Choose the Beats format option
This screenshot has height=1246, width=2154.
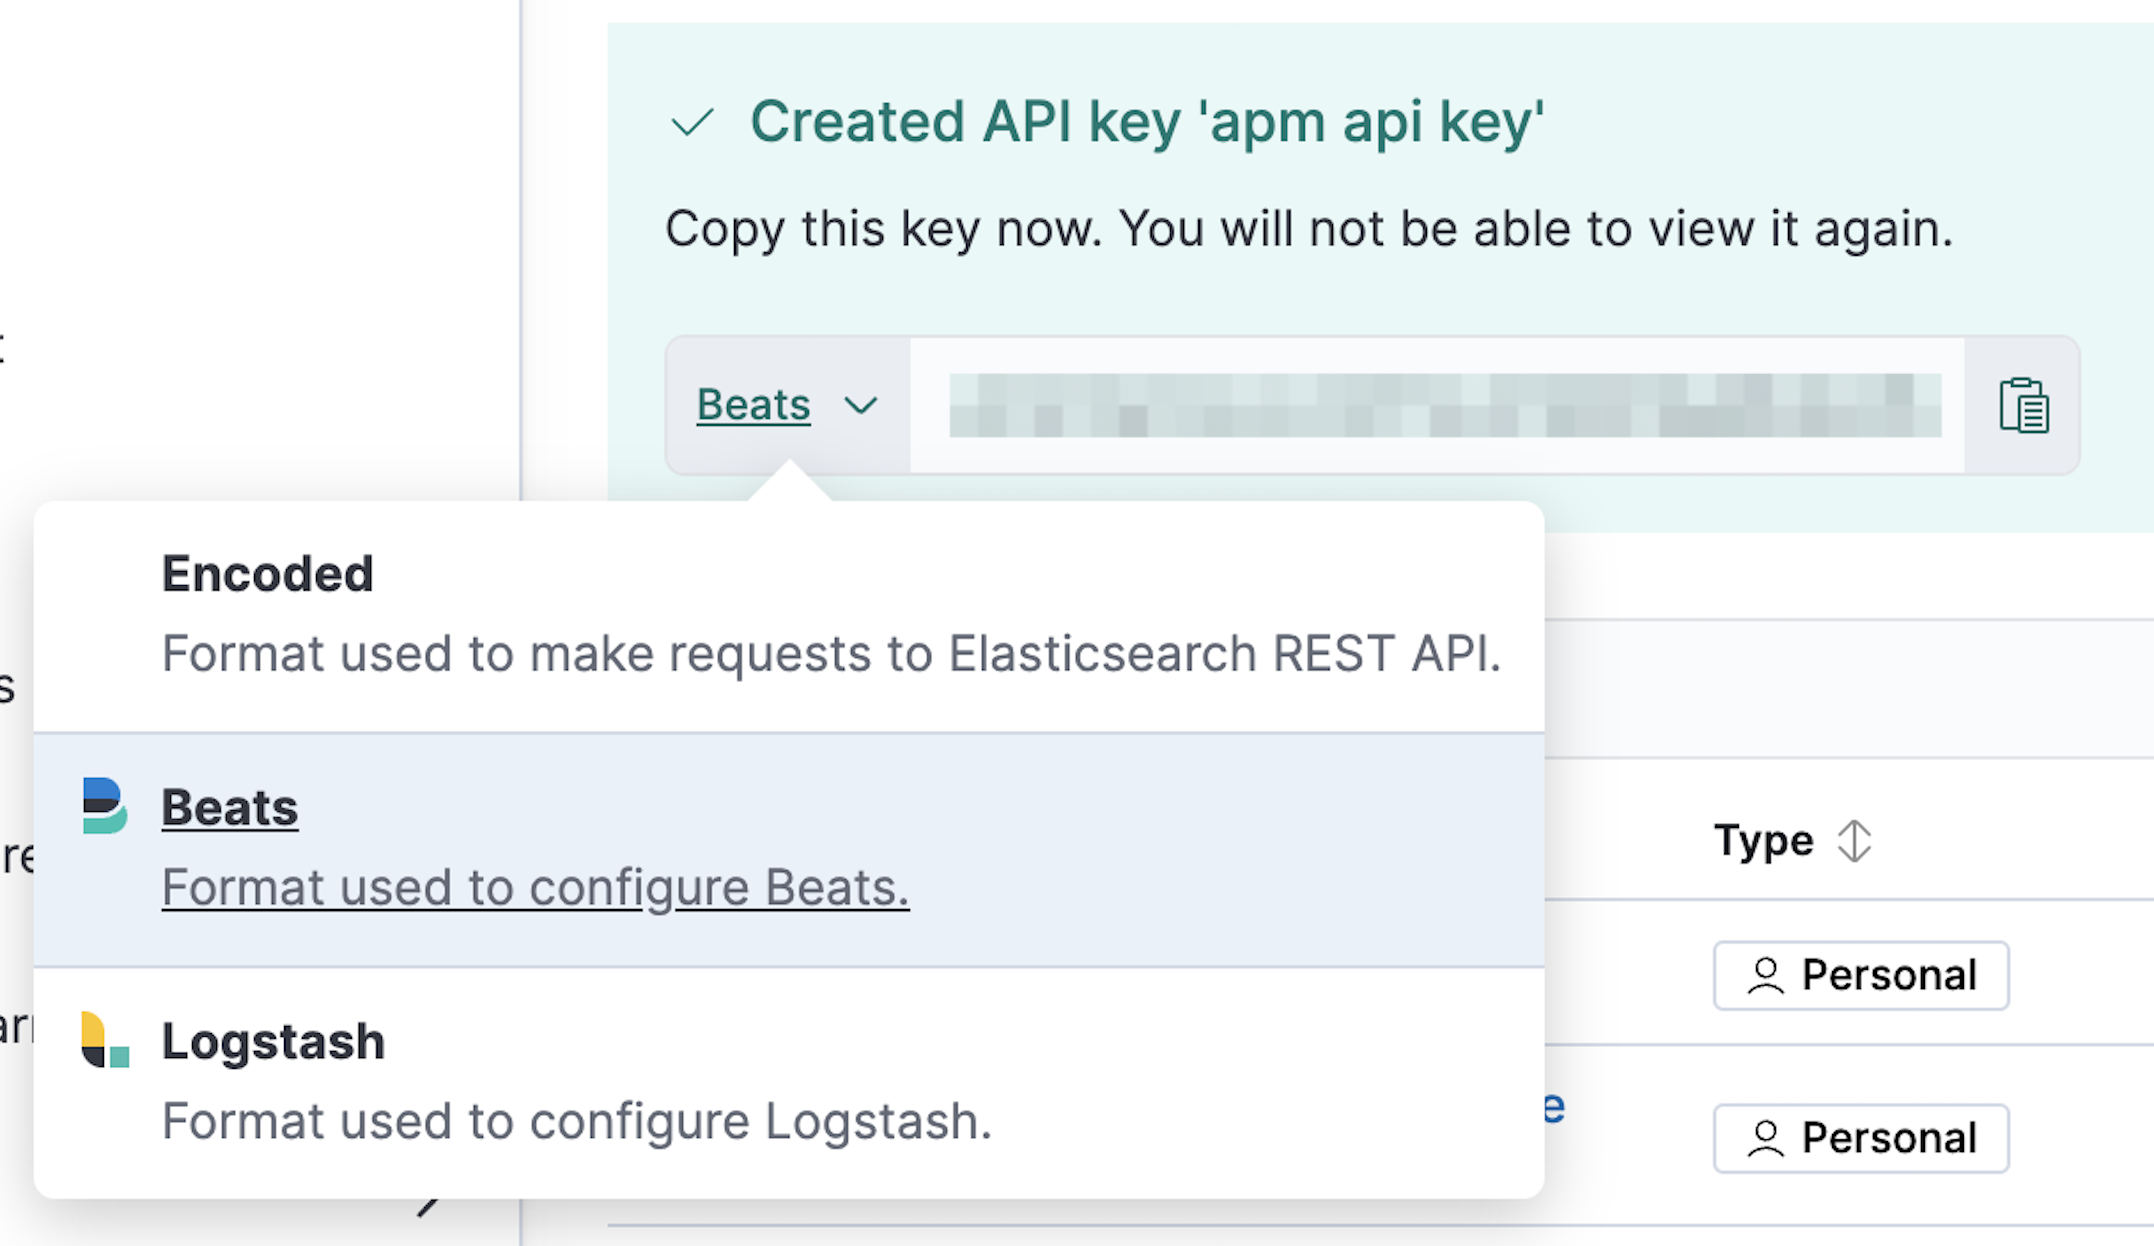click(230, 806)
